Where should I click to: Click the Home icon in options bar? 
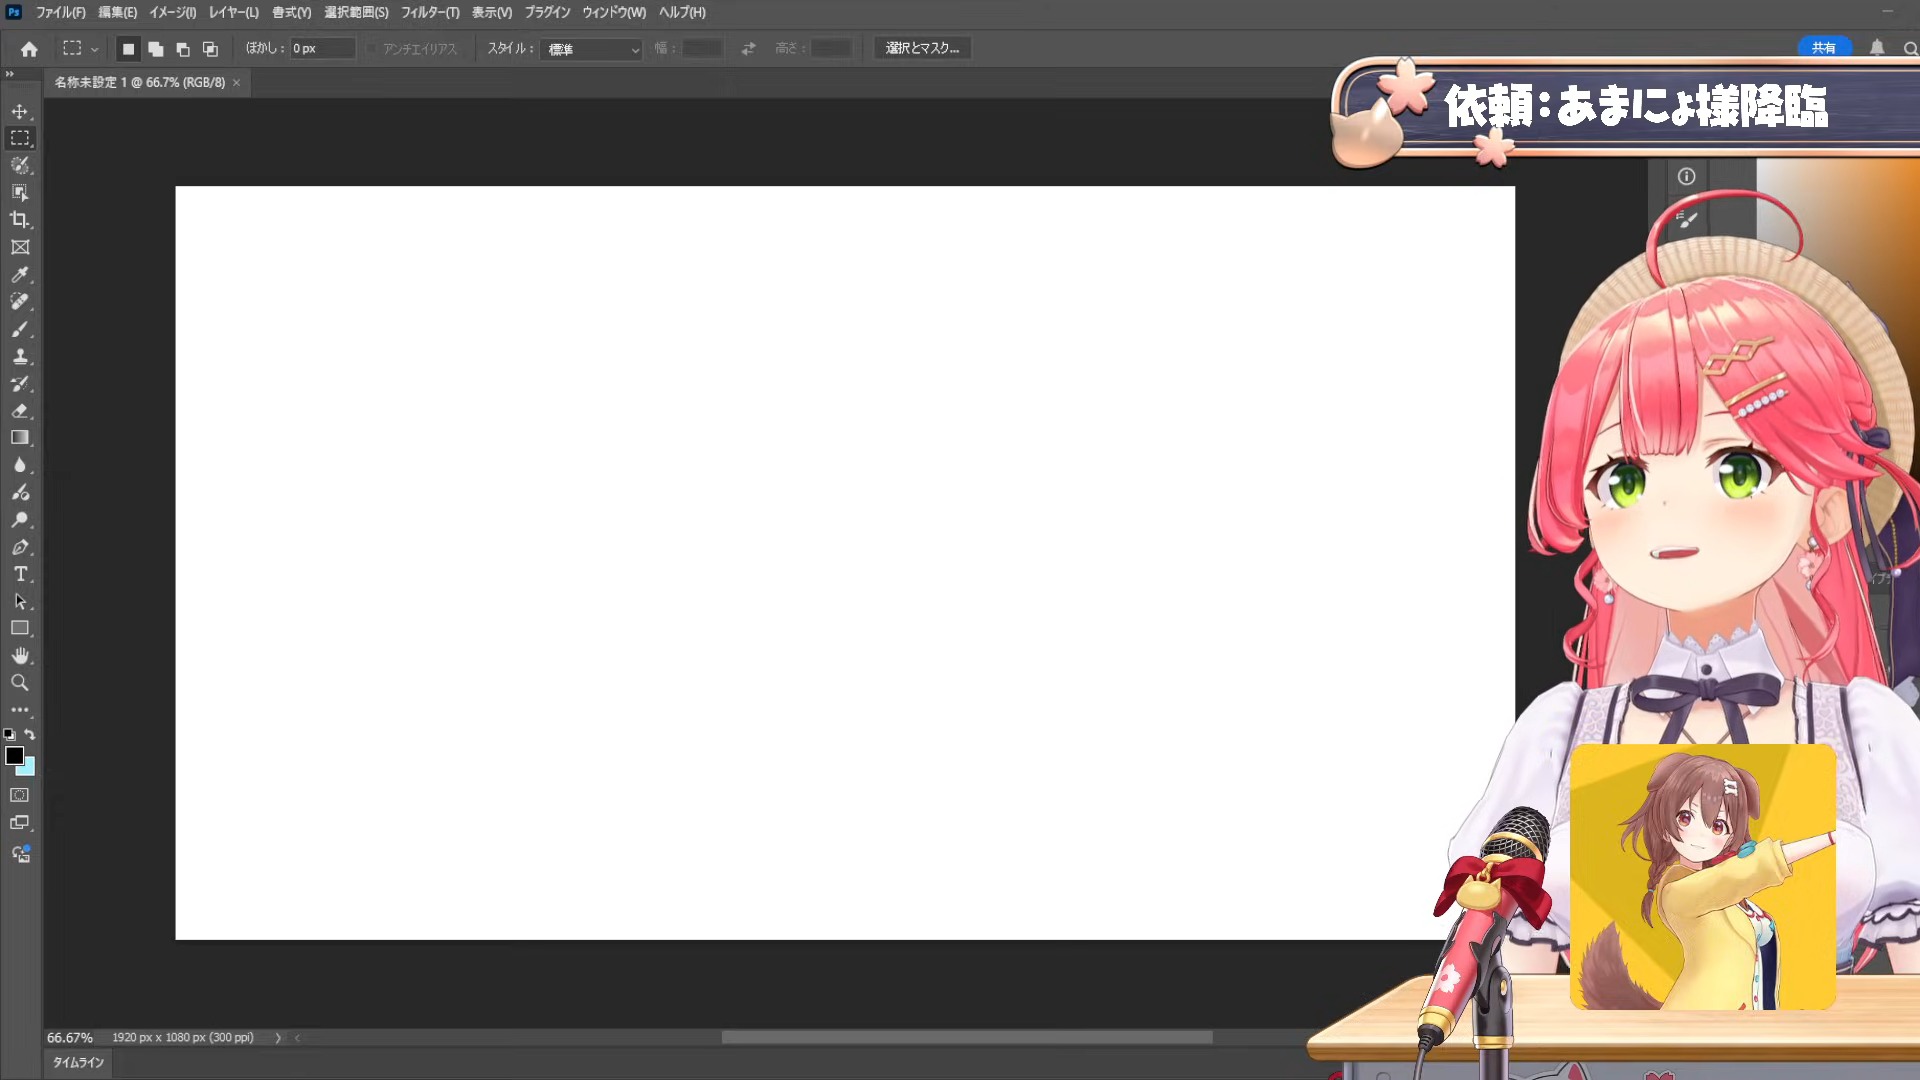point(29,48)
